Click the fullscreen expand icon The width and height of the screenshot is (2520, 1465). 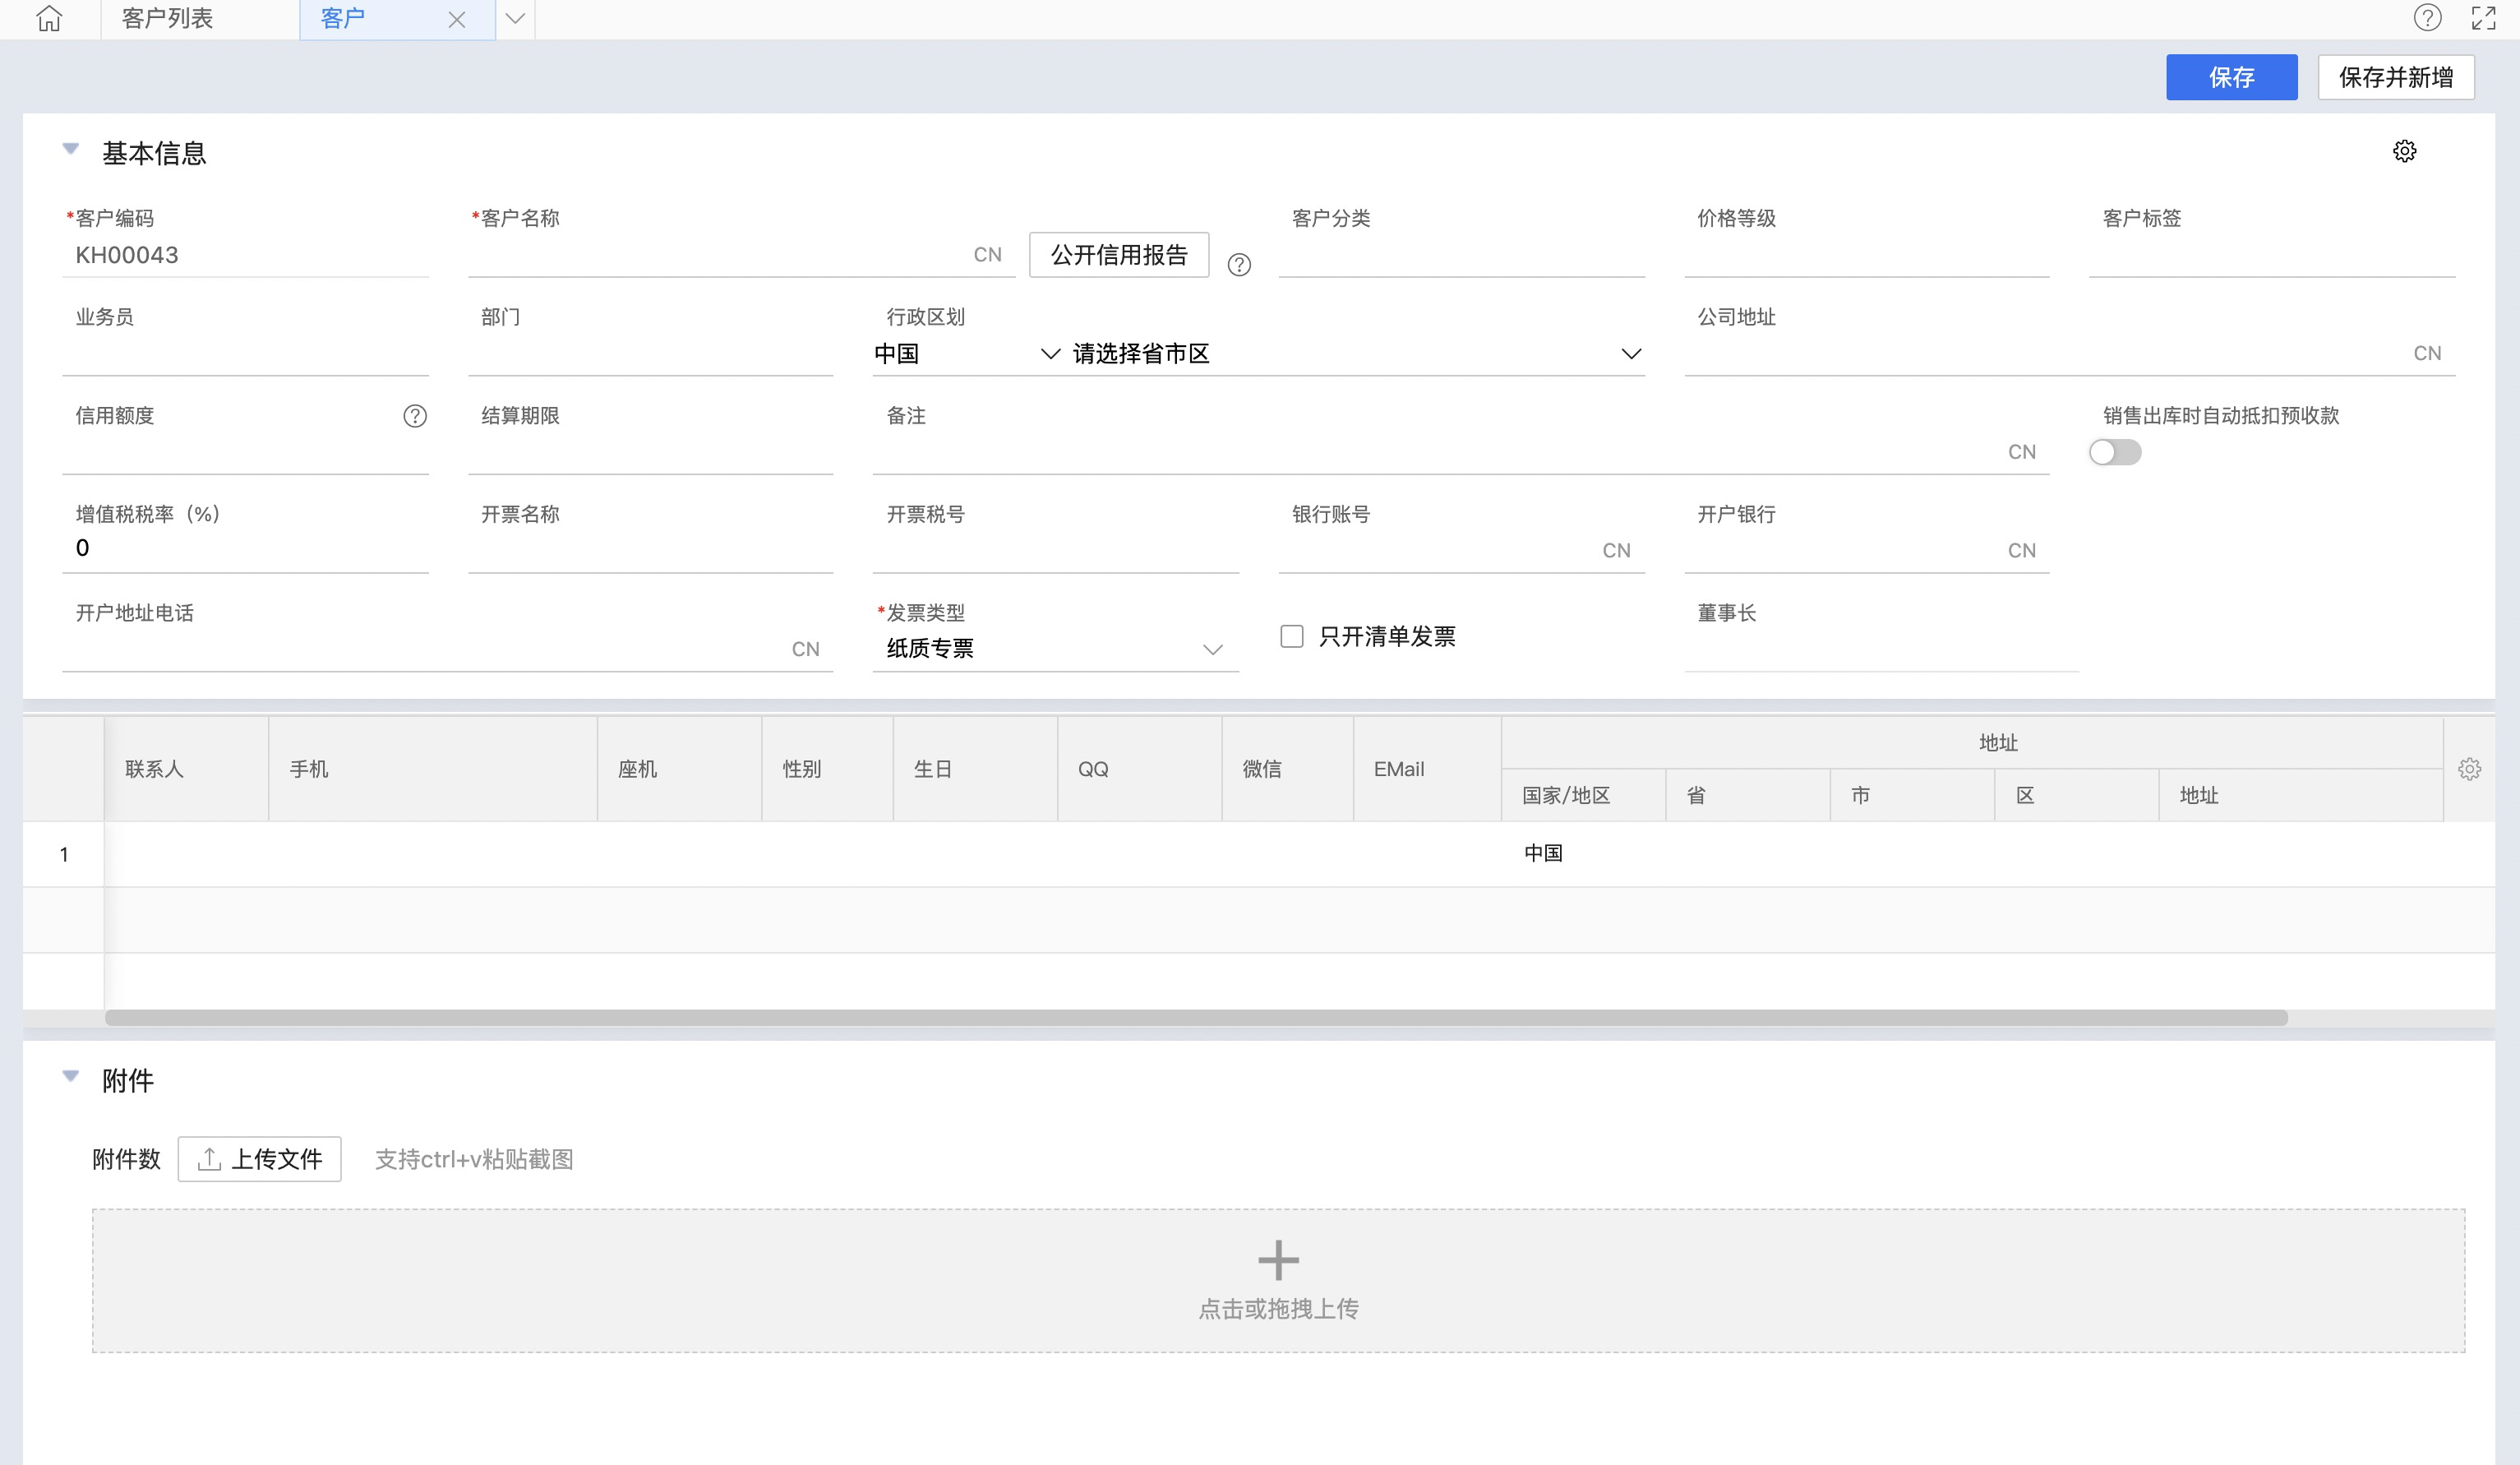pyautogui.click(x=2483, y=18)
